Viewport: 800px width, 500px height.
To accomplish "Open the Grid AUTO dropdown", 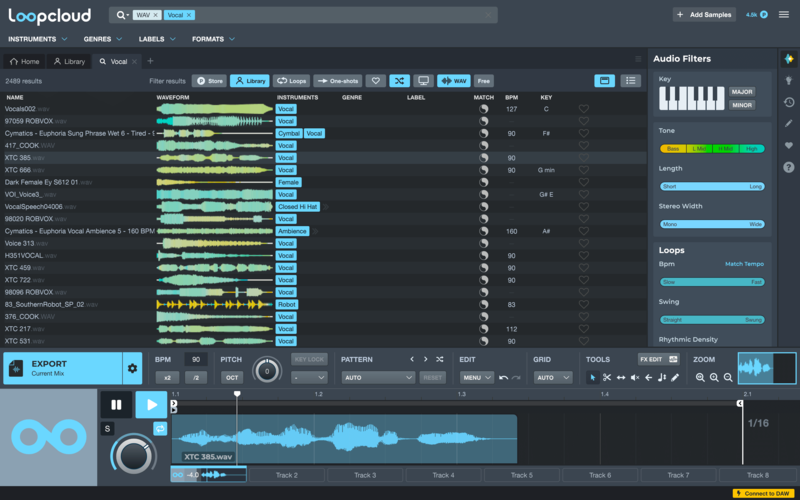I will tap(553, 378).
